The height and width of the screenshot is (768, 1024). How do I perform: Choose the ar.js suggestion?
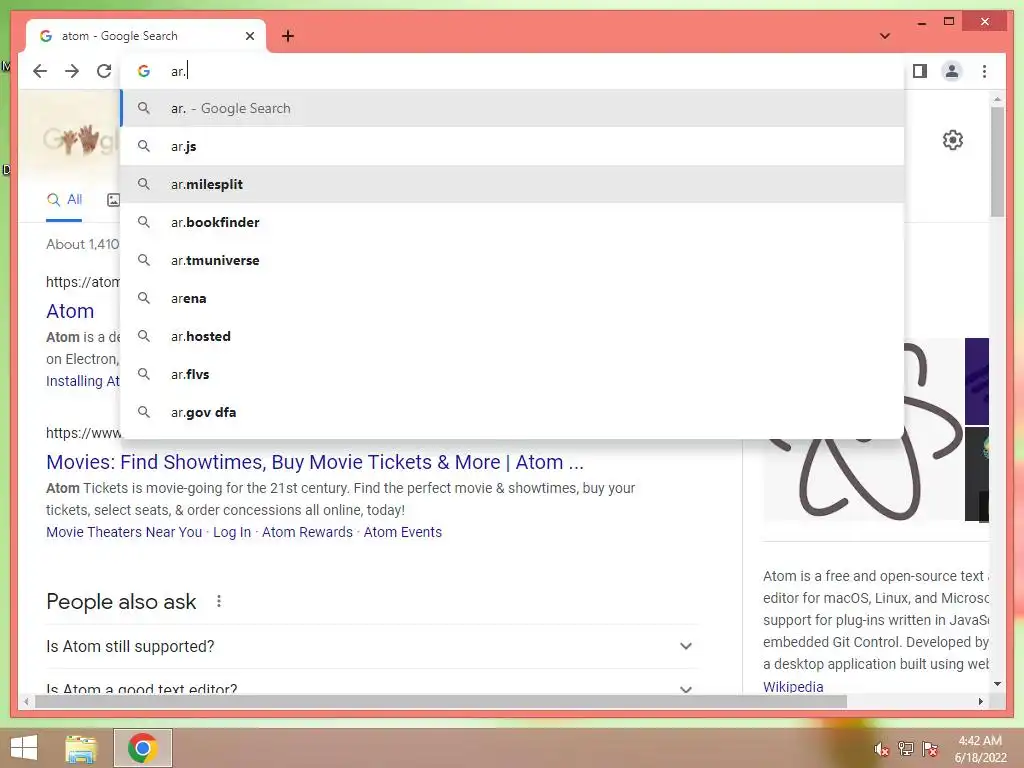(513, 146)
